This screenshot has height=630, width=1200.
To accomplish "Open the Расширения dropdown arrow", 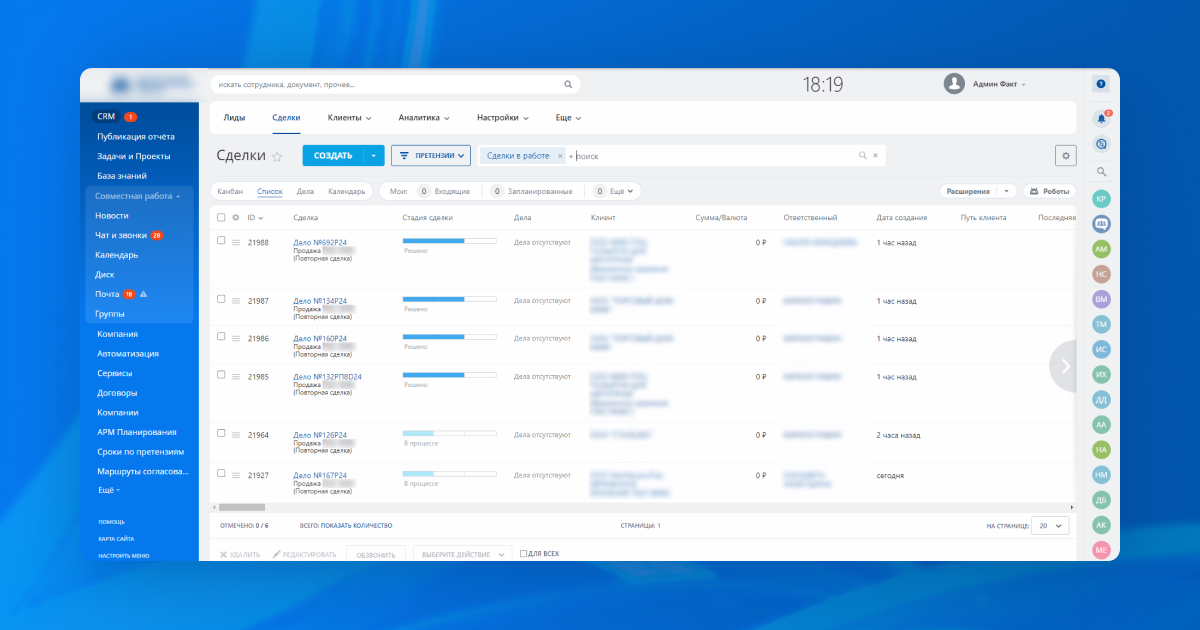I will coord(1006,191).
